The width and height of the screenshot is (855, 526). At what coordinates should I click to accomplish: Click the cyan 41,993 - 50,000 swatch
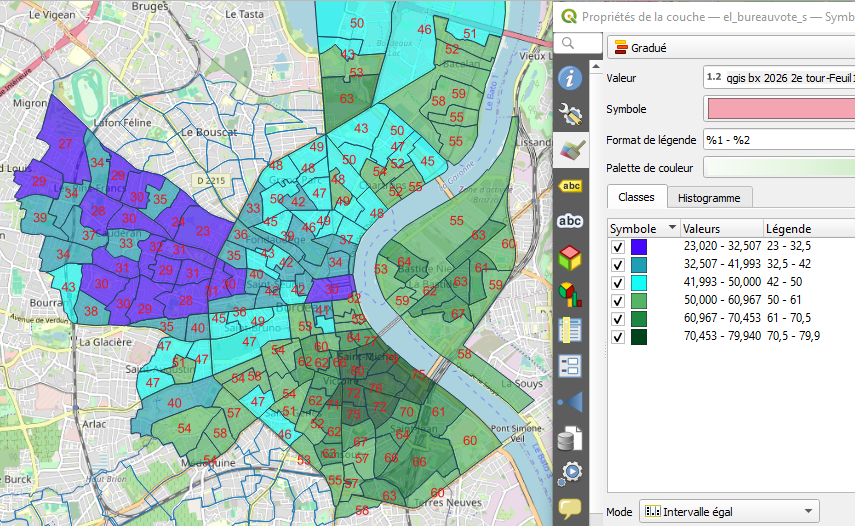[x=639, y=283]
